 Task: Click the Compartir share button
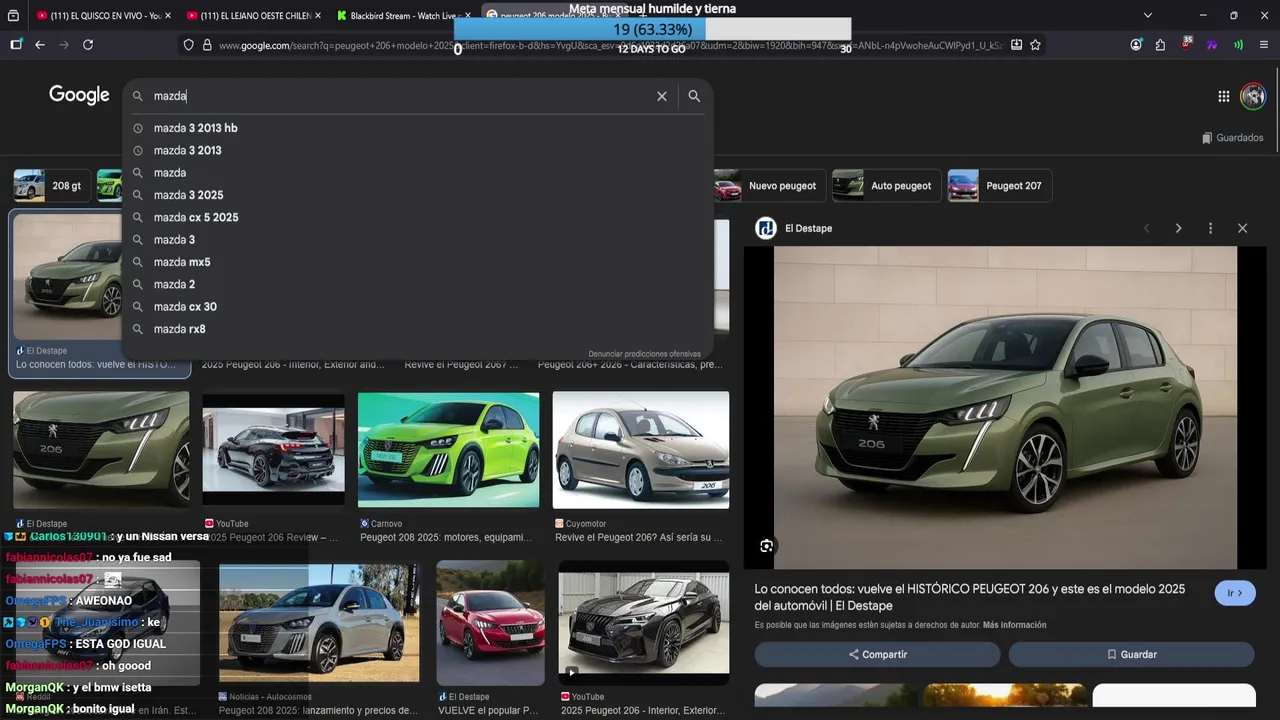pyautogui.click(x=877, y=654)
